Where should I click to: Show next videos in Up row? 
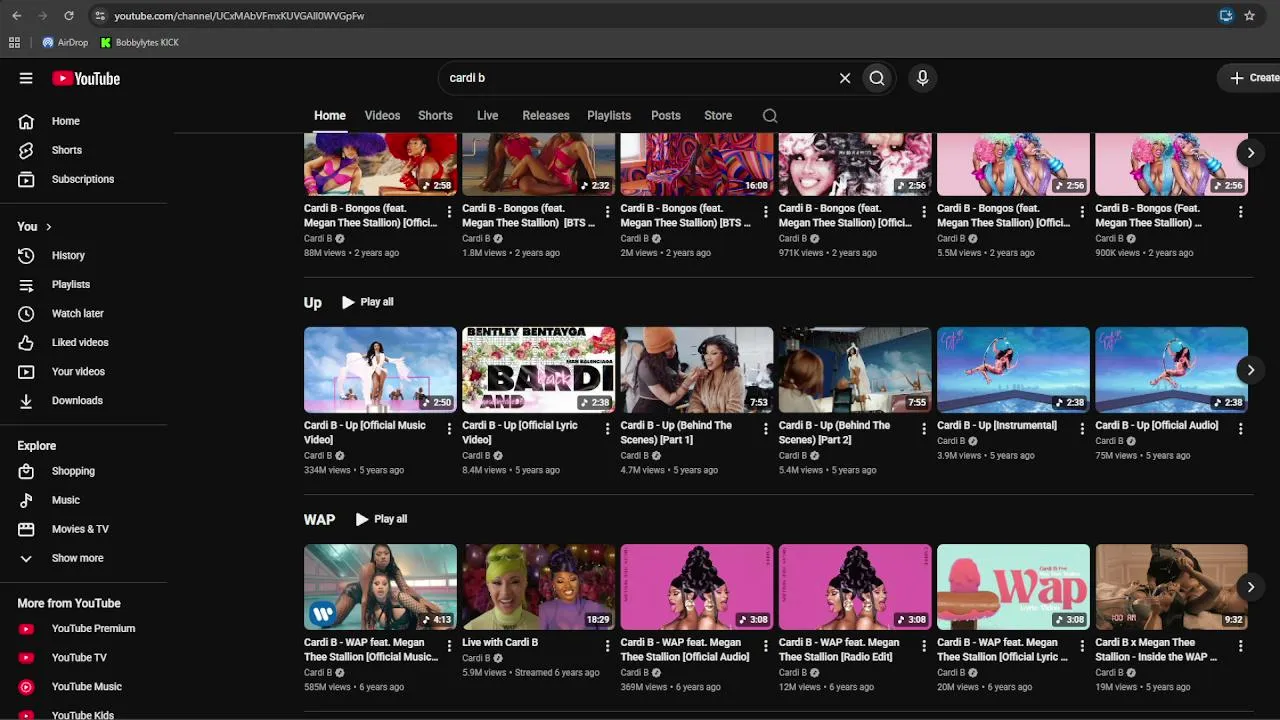(x=1250, y=370)
